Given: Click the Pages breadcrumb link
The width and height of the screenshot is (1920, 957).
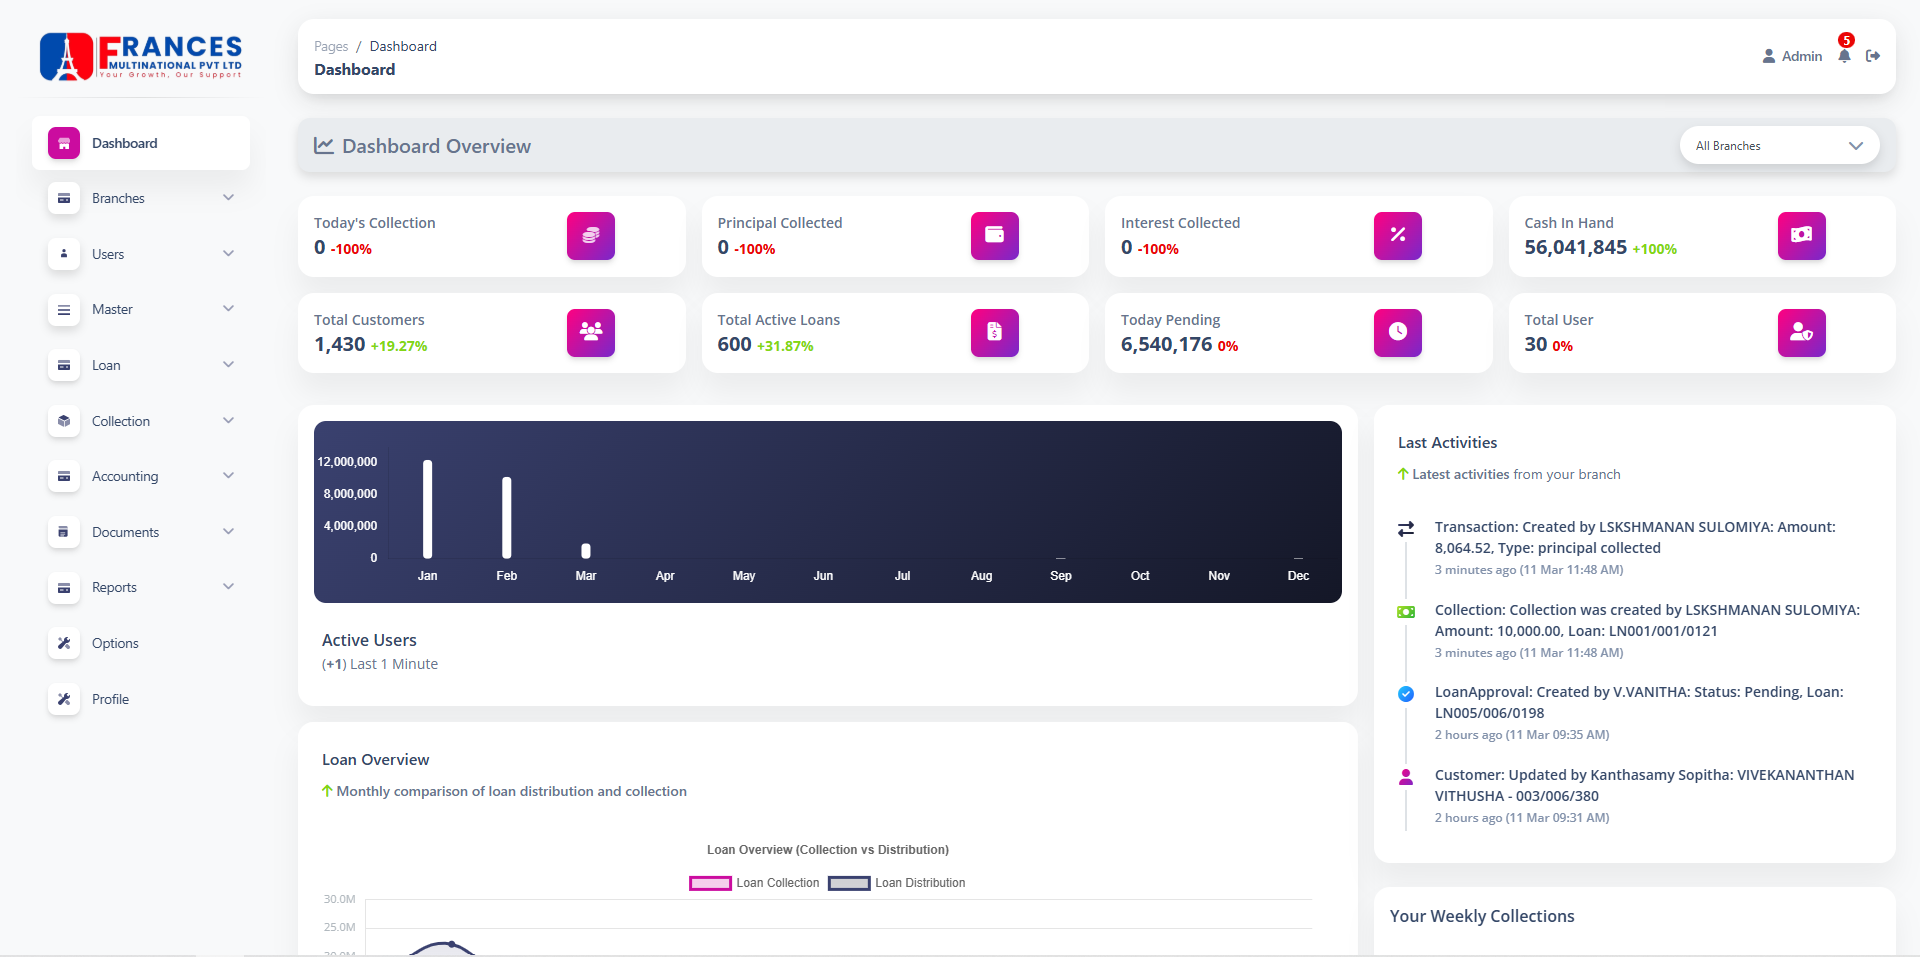Looking at the screenshot, I should point(331,46).
